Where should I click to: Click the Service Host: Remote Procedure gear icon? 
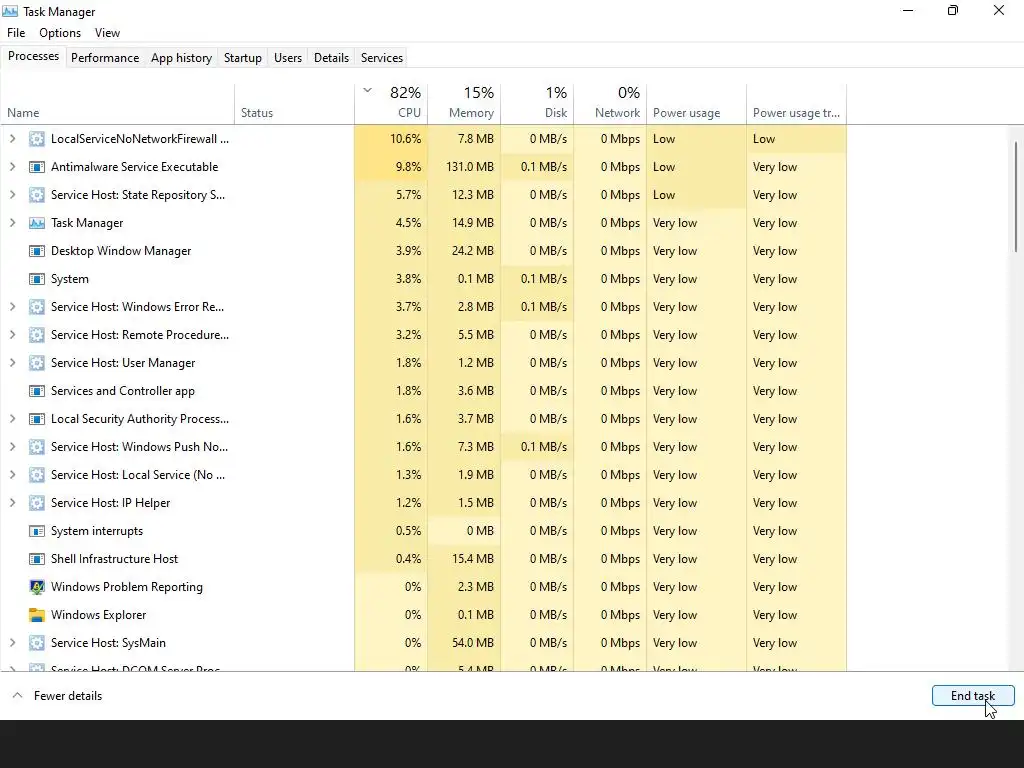click(x=37, y=335)
